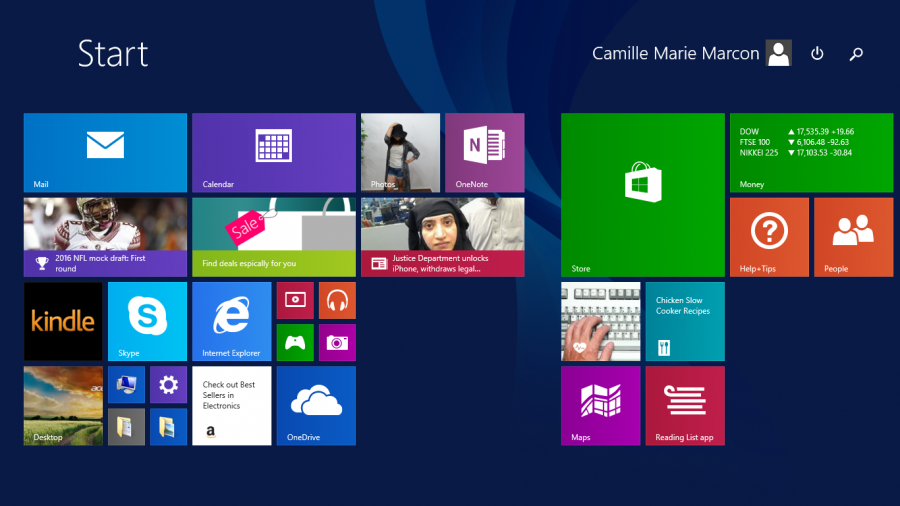Click the Search magnifier icon
Image resolution: width=900 pixels, height=506 pixels.
click(x=856, y=54)
